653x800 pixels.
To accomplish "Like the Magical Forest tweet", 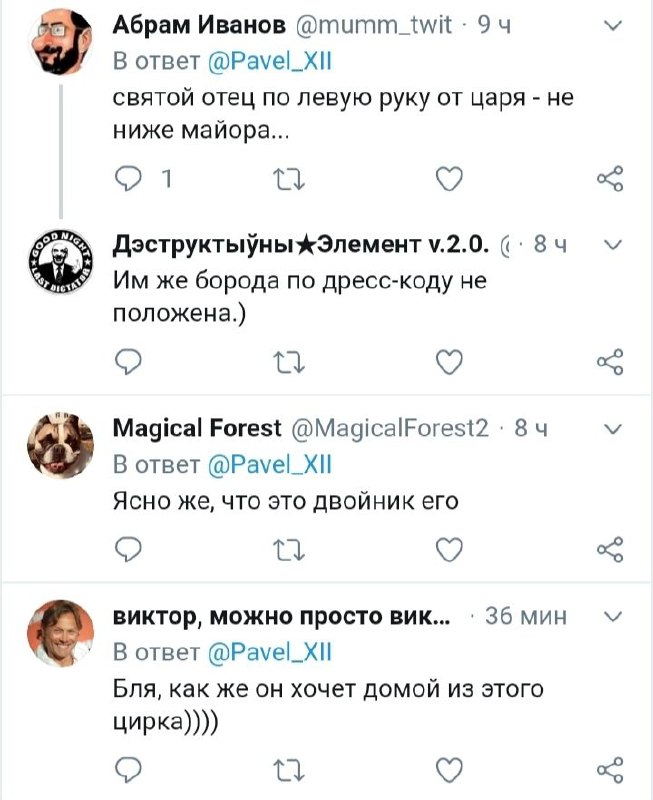I will [x=451, y=549].
